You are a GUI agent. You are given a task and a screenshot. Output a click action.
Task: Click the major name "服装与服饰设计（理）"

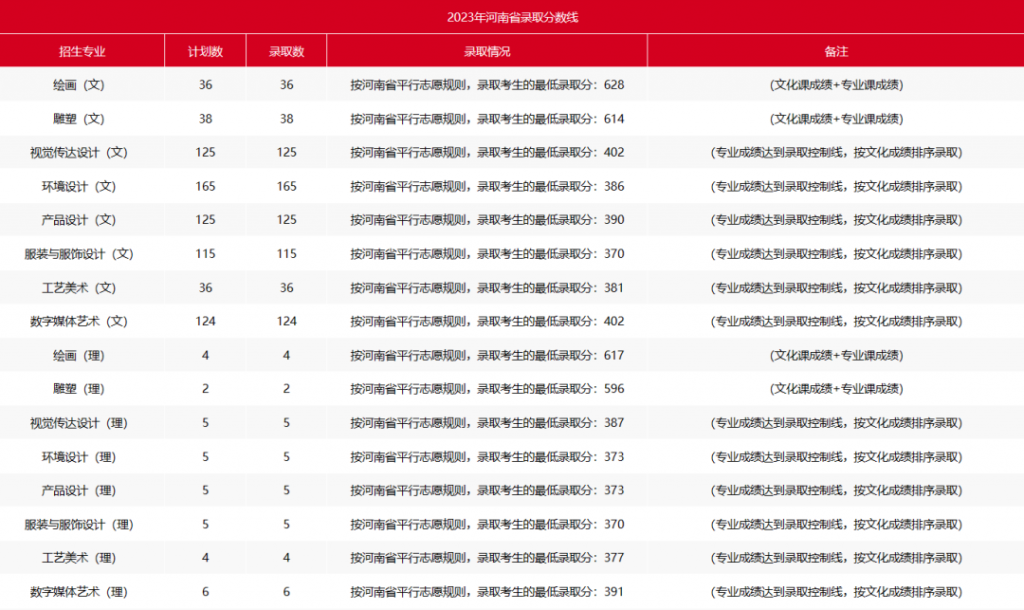pyautogui.click(x=79, y=524)
